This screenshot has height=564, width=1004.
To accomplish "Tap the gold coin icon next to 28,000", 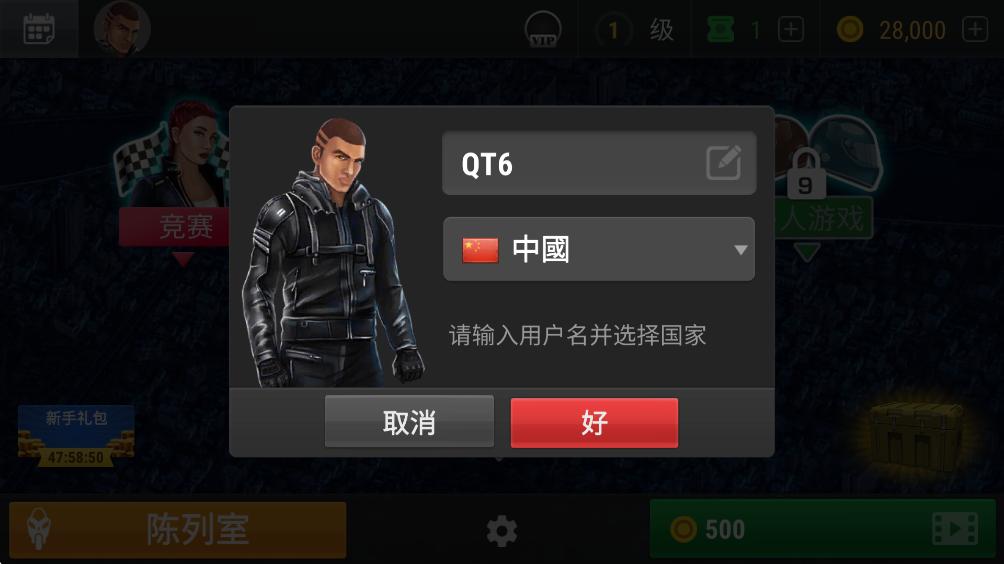I will click(x=850, y=29).
